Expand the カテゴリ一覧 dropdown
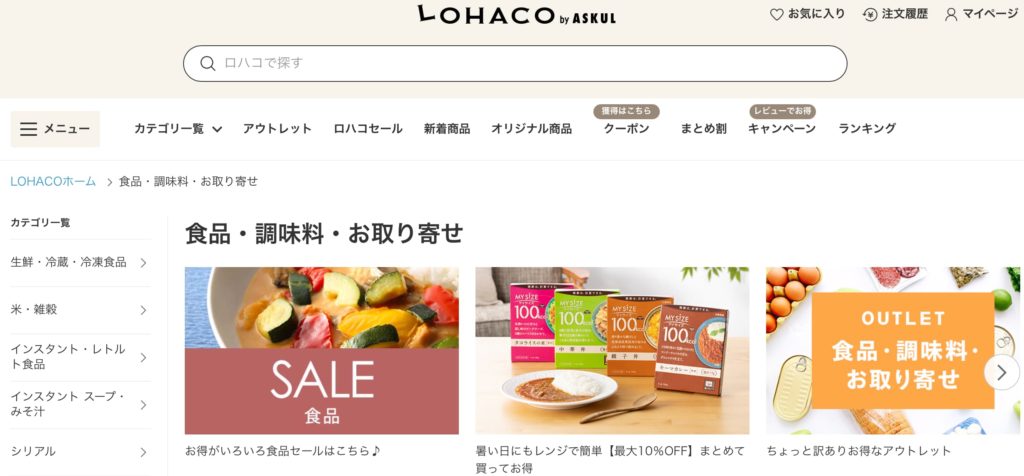 tap(178, 129)
